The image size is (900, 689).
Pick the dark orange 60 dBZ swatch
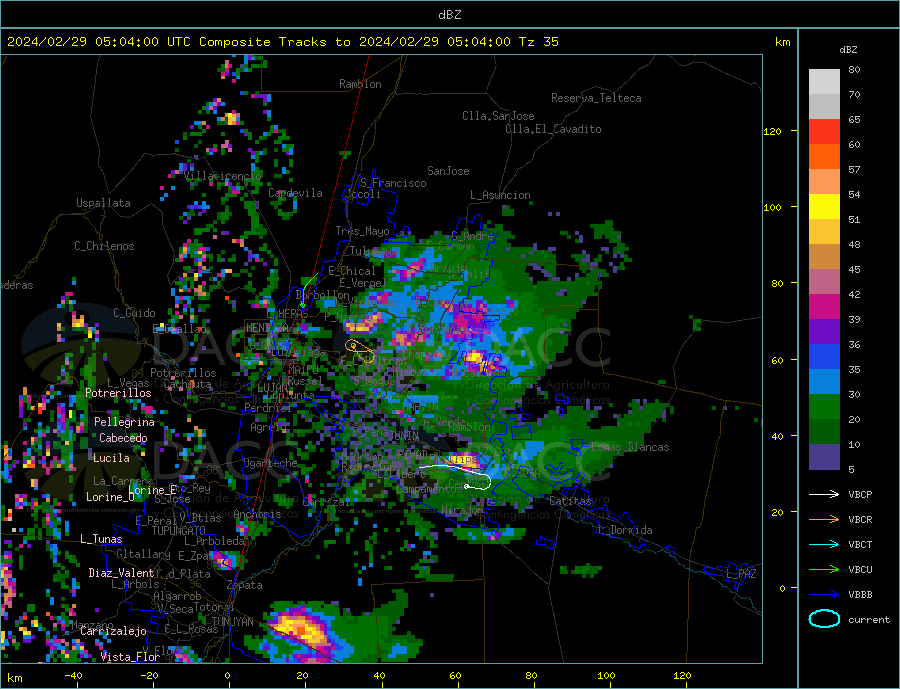pos(824,157)
